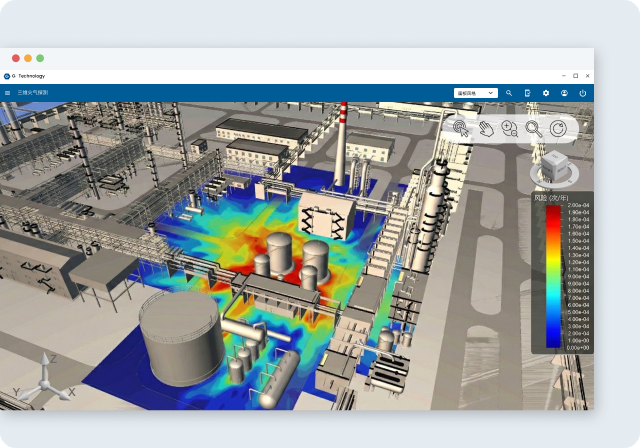Viewport: 640px width, 448px height.
Task: Click the 3D view orientation cube
Action: (553, 165)
